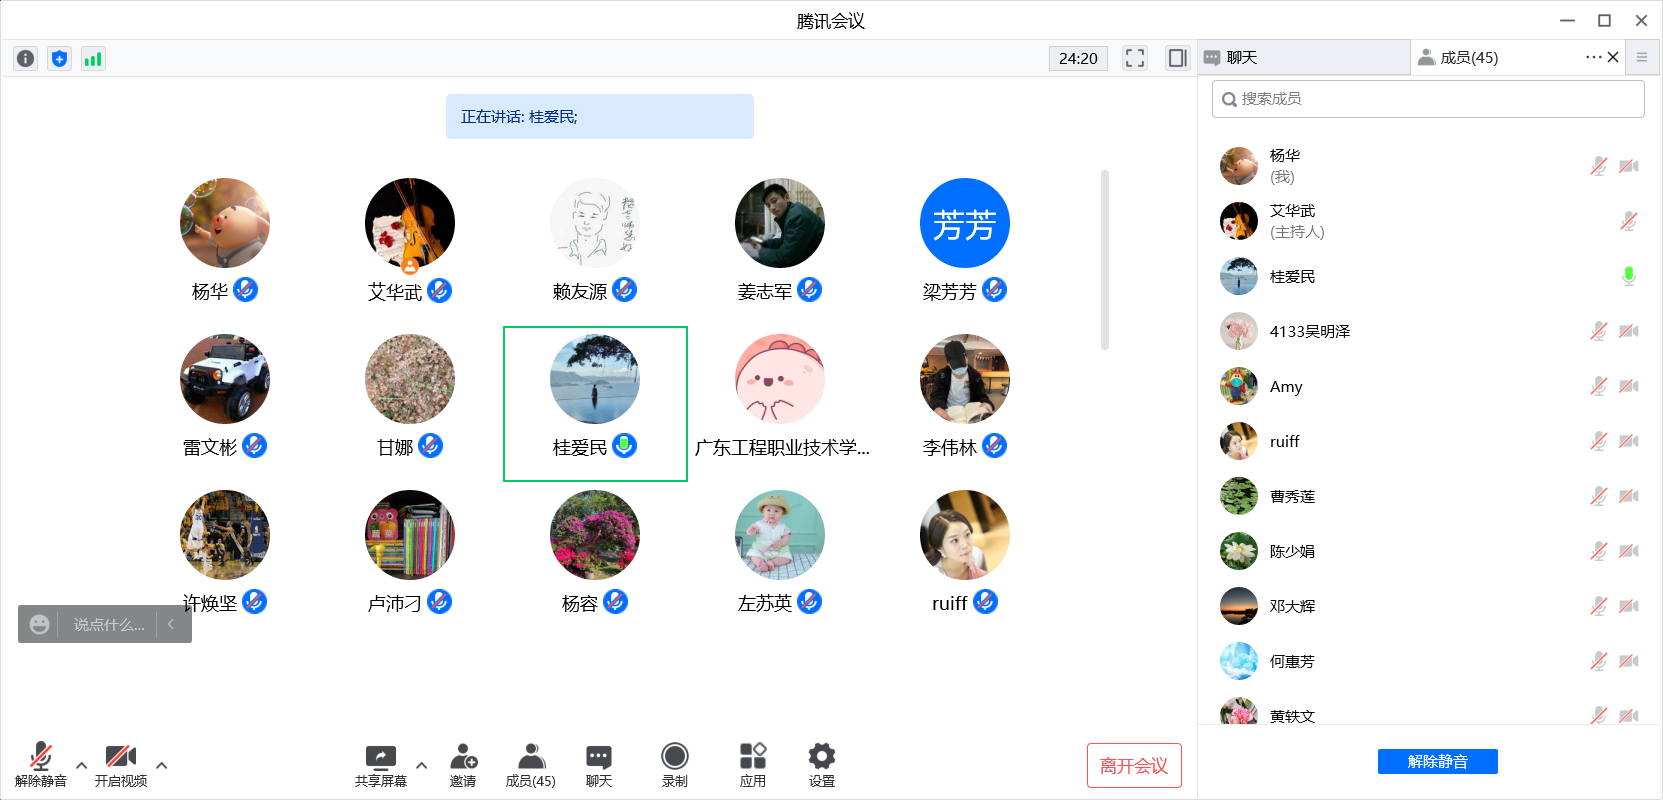The width and height of the screenshot is (1663, 800).
Task: Open Settings (设置) gear icon
Action: pos(821,765)
